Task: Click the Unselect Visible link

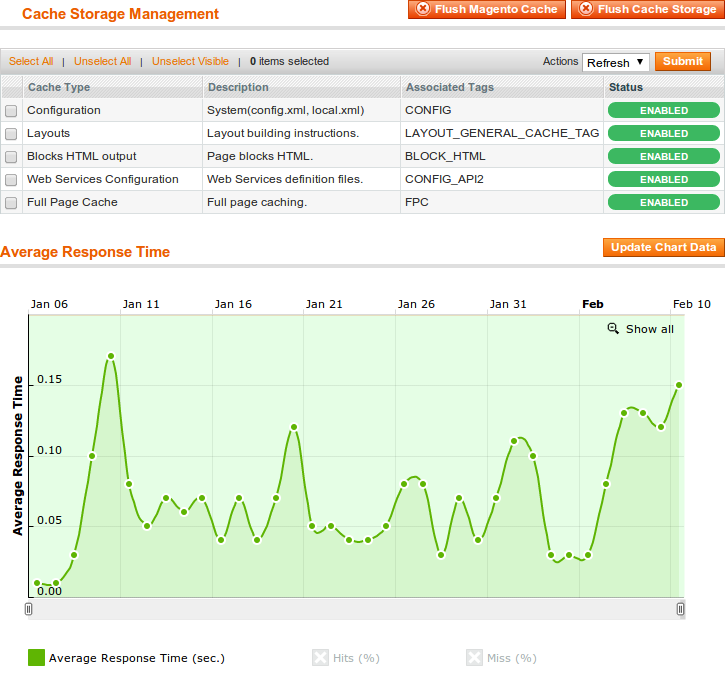Action: (190, 61)
